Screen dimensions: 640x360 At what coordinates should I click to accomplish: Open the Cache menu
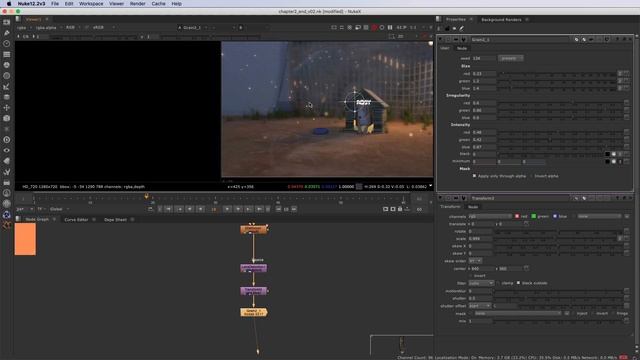click(x=158, y=4)
